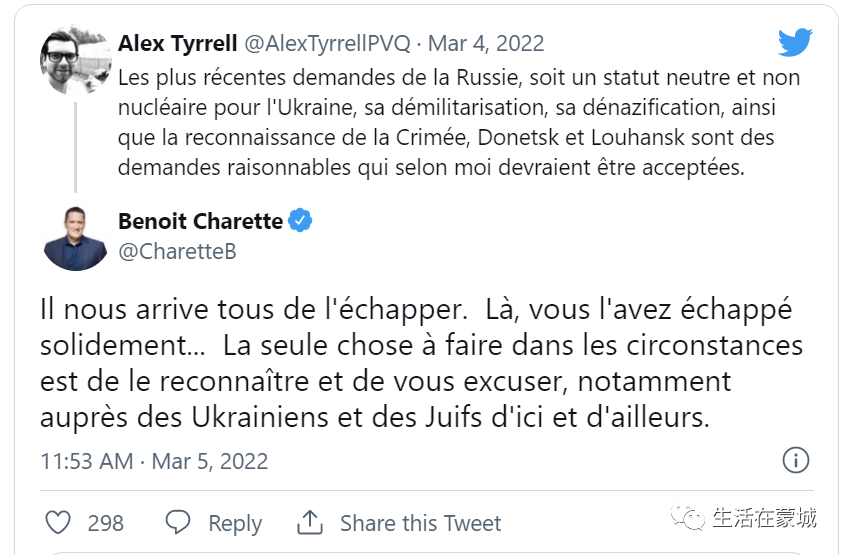Click the Benoit Charette display name
Viewport: 844px width, 555px height.
click(x=200, y=221)
